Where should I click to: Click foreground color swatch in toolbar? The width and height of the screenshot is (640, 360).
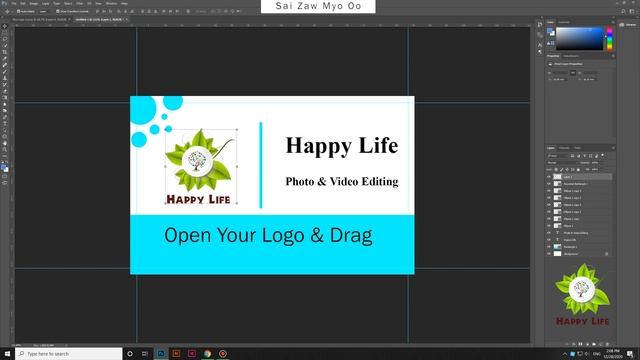(3, 166)
